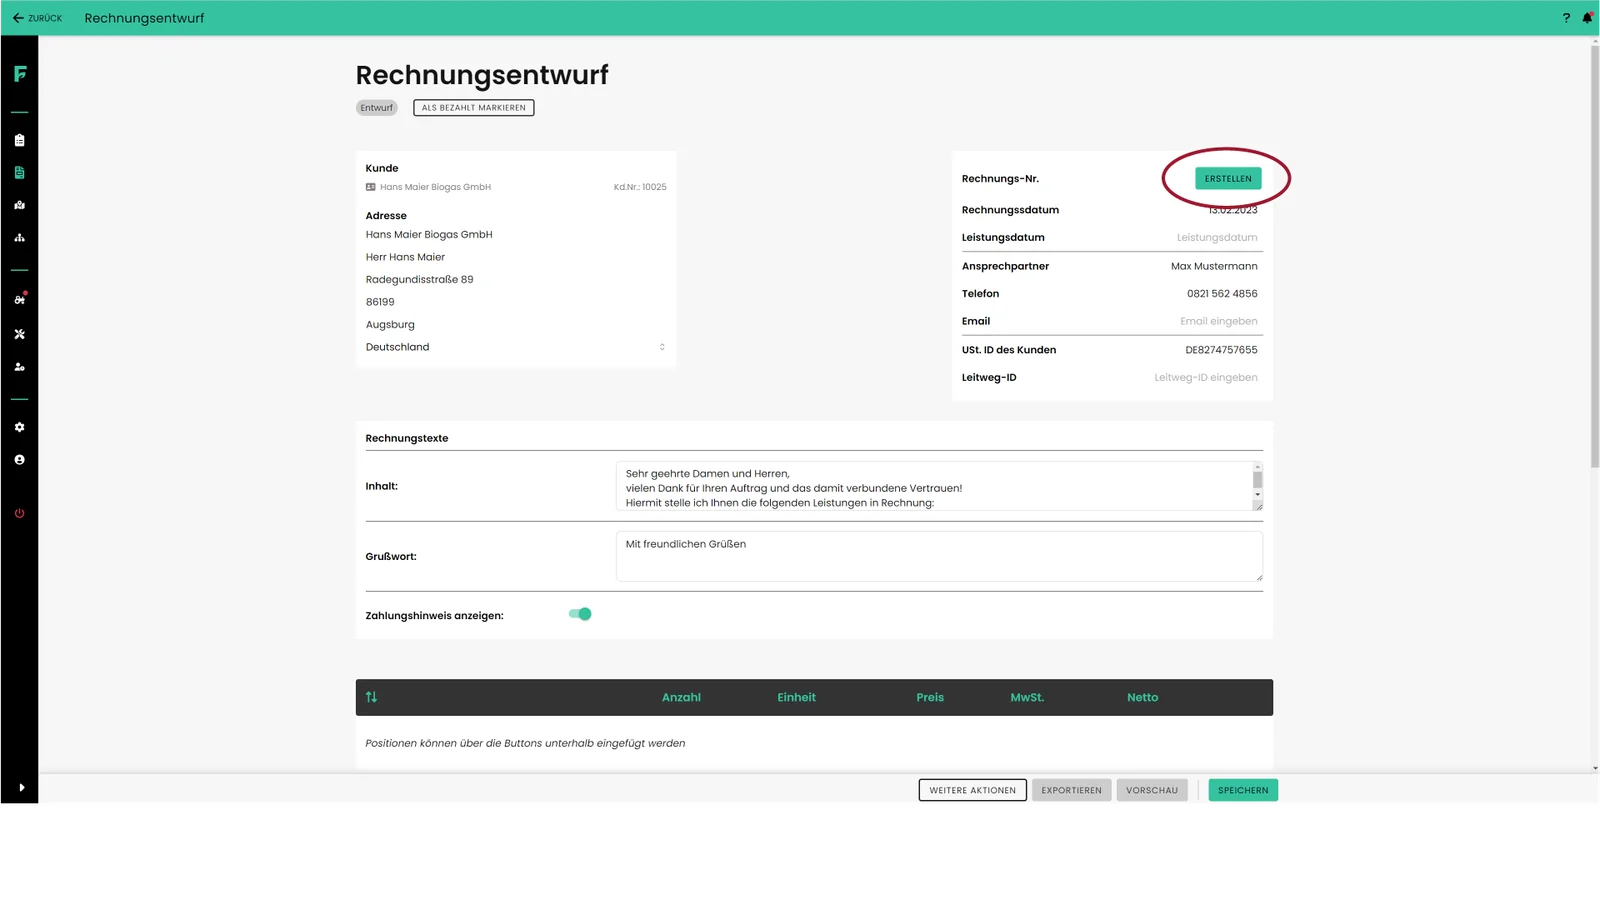This screenshot has height=900, width=1600.
Task: Click ALS BEZAHLT MARKIEREN button
Action: pos(474,108)
